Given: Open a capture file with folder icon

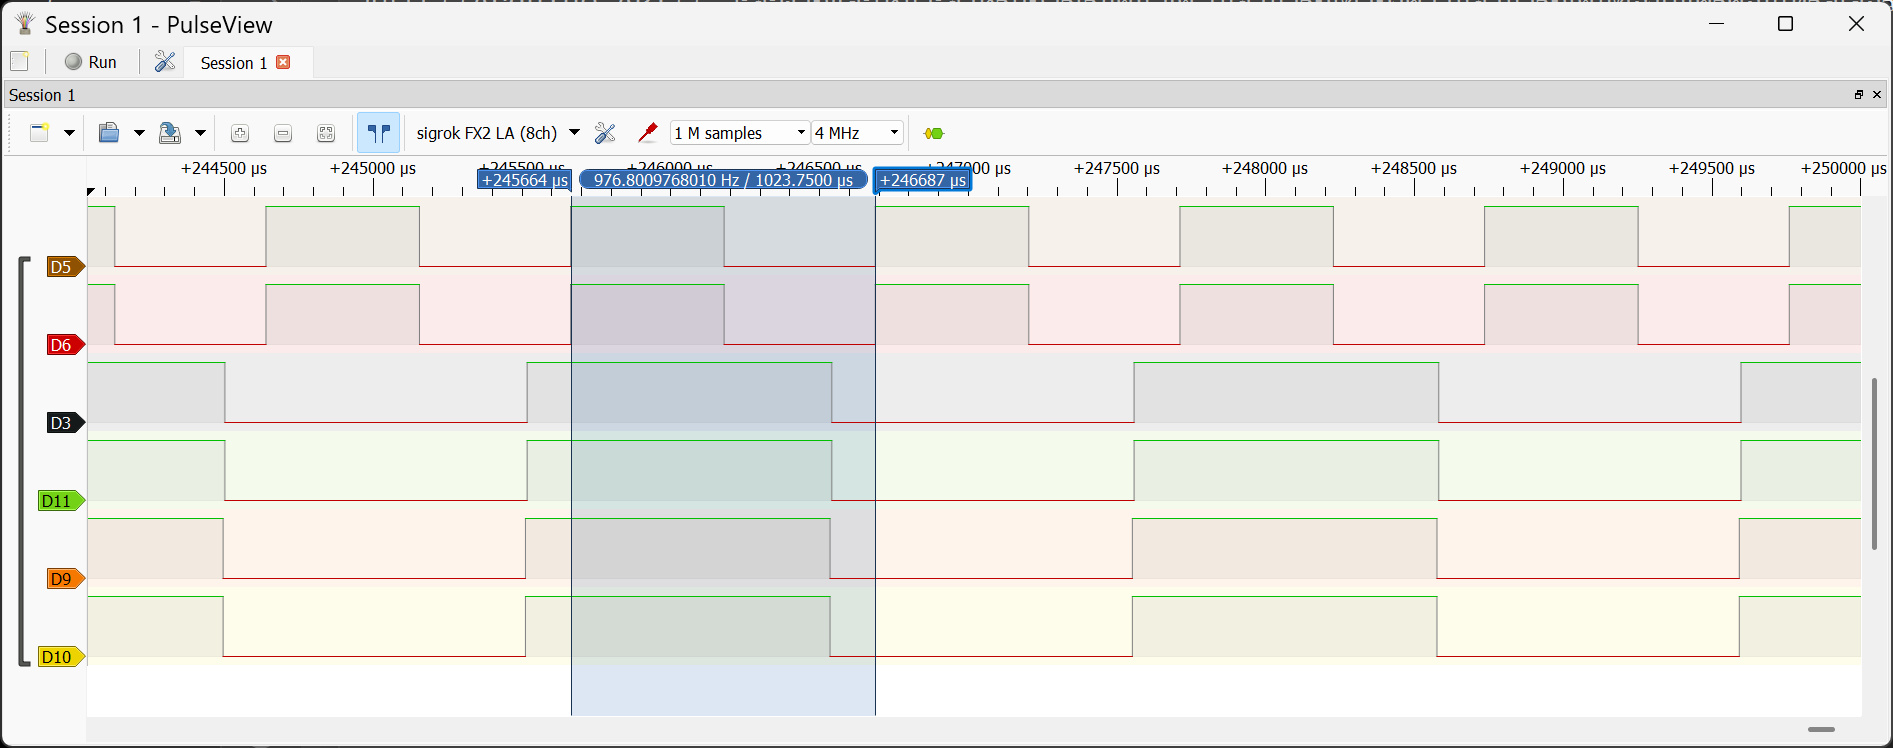Looking at the screenshot, I should (x=109, y=133).
